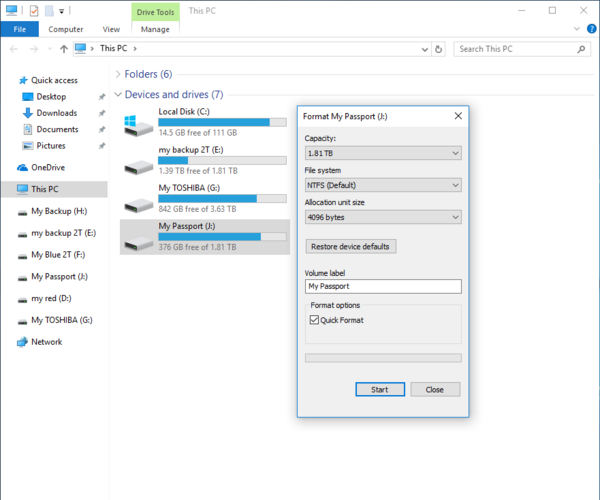Select the my backup 2T (E:) drive icon
Viewport: 600px width, 500px height.
point(139,166)
